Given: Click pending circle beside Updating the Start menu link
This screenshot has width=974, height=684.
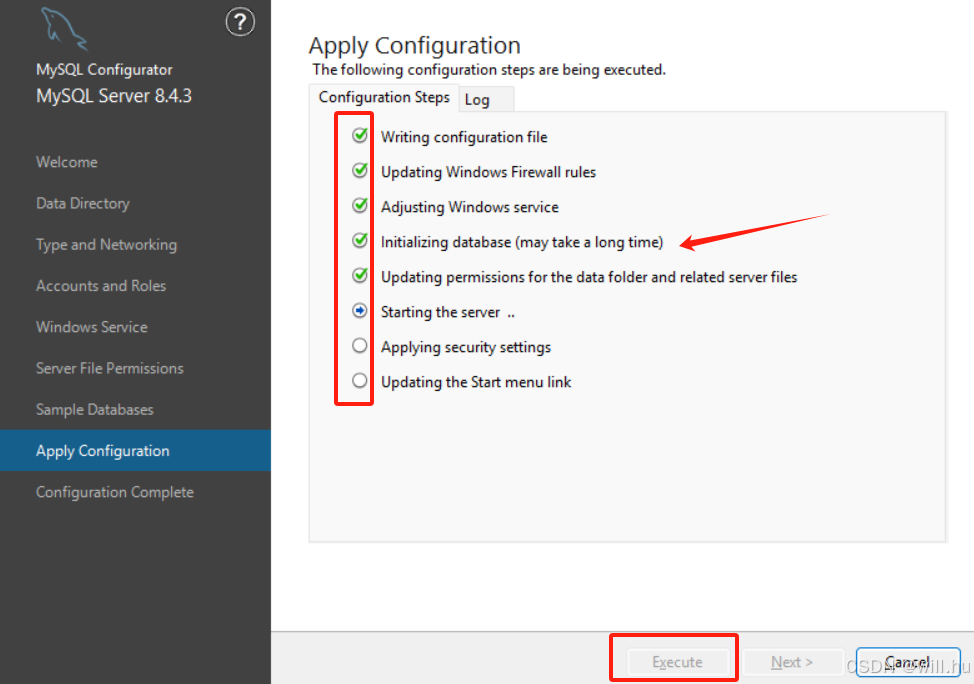Looking at the screenshot, I should coord(360,380).
